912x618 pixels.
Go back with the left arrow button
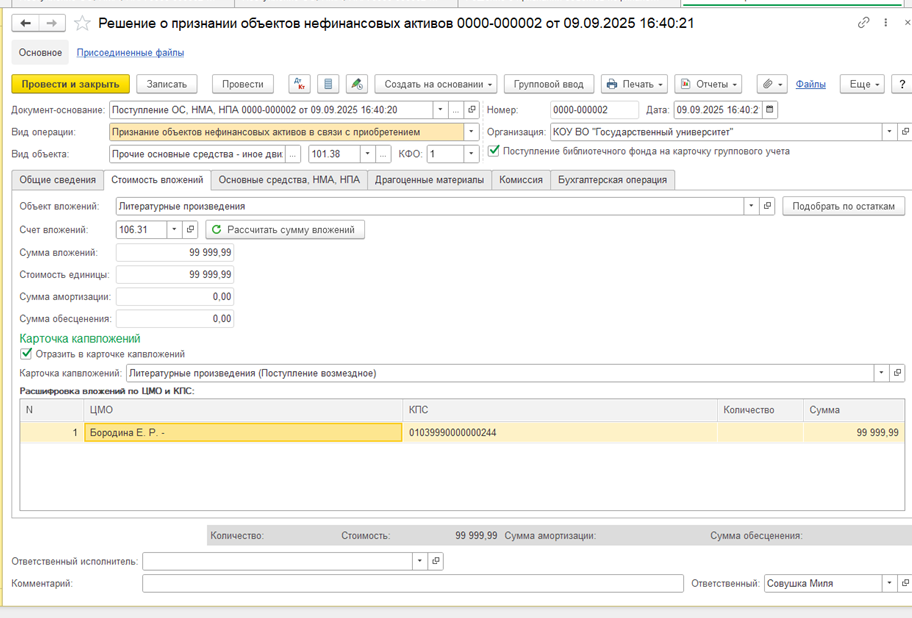point(26,23)
